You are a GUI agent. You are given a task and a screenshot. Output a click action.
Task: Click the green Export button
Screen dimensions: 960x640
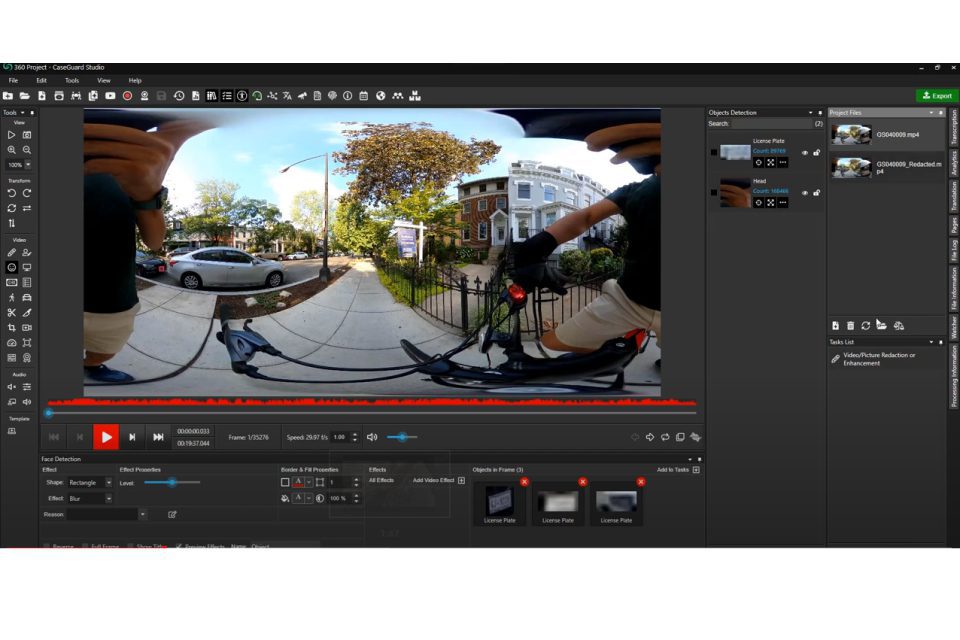[937, 96]
